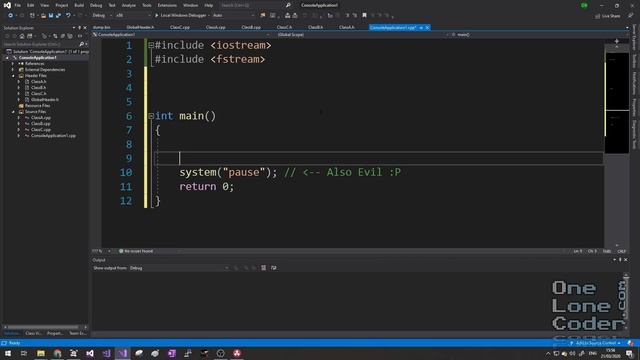This screenshot has width=640, height=360.
Task: Open the File menu
Action: pos(18,5)
